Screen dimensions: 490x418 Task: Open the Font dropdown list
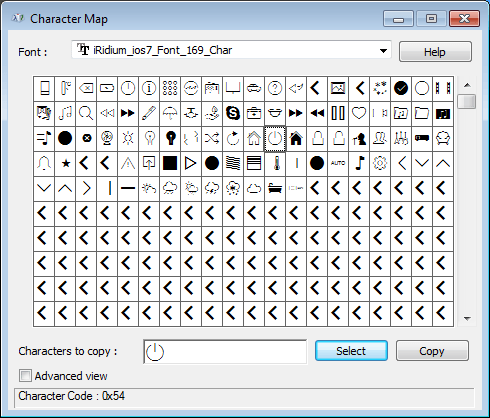point(383,51)
